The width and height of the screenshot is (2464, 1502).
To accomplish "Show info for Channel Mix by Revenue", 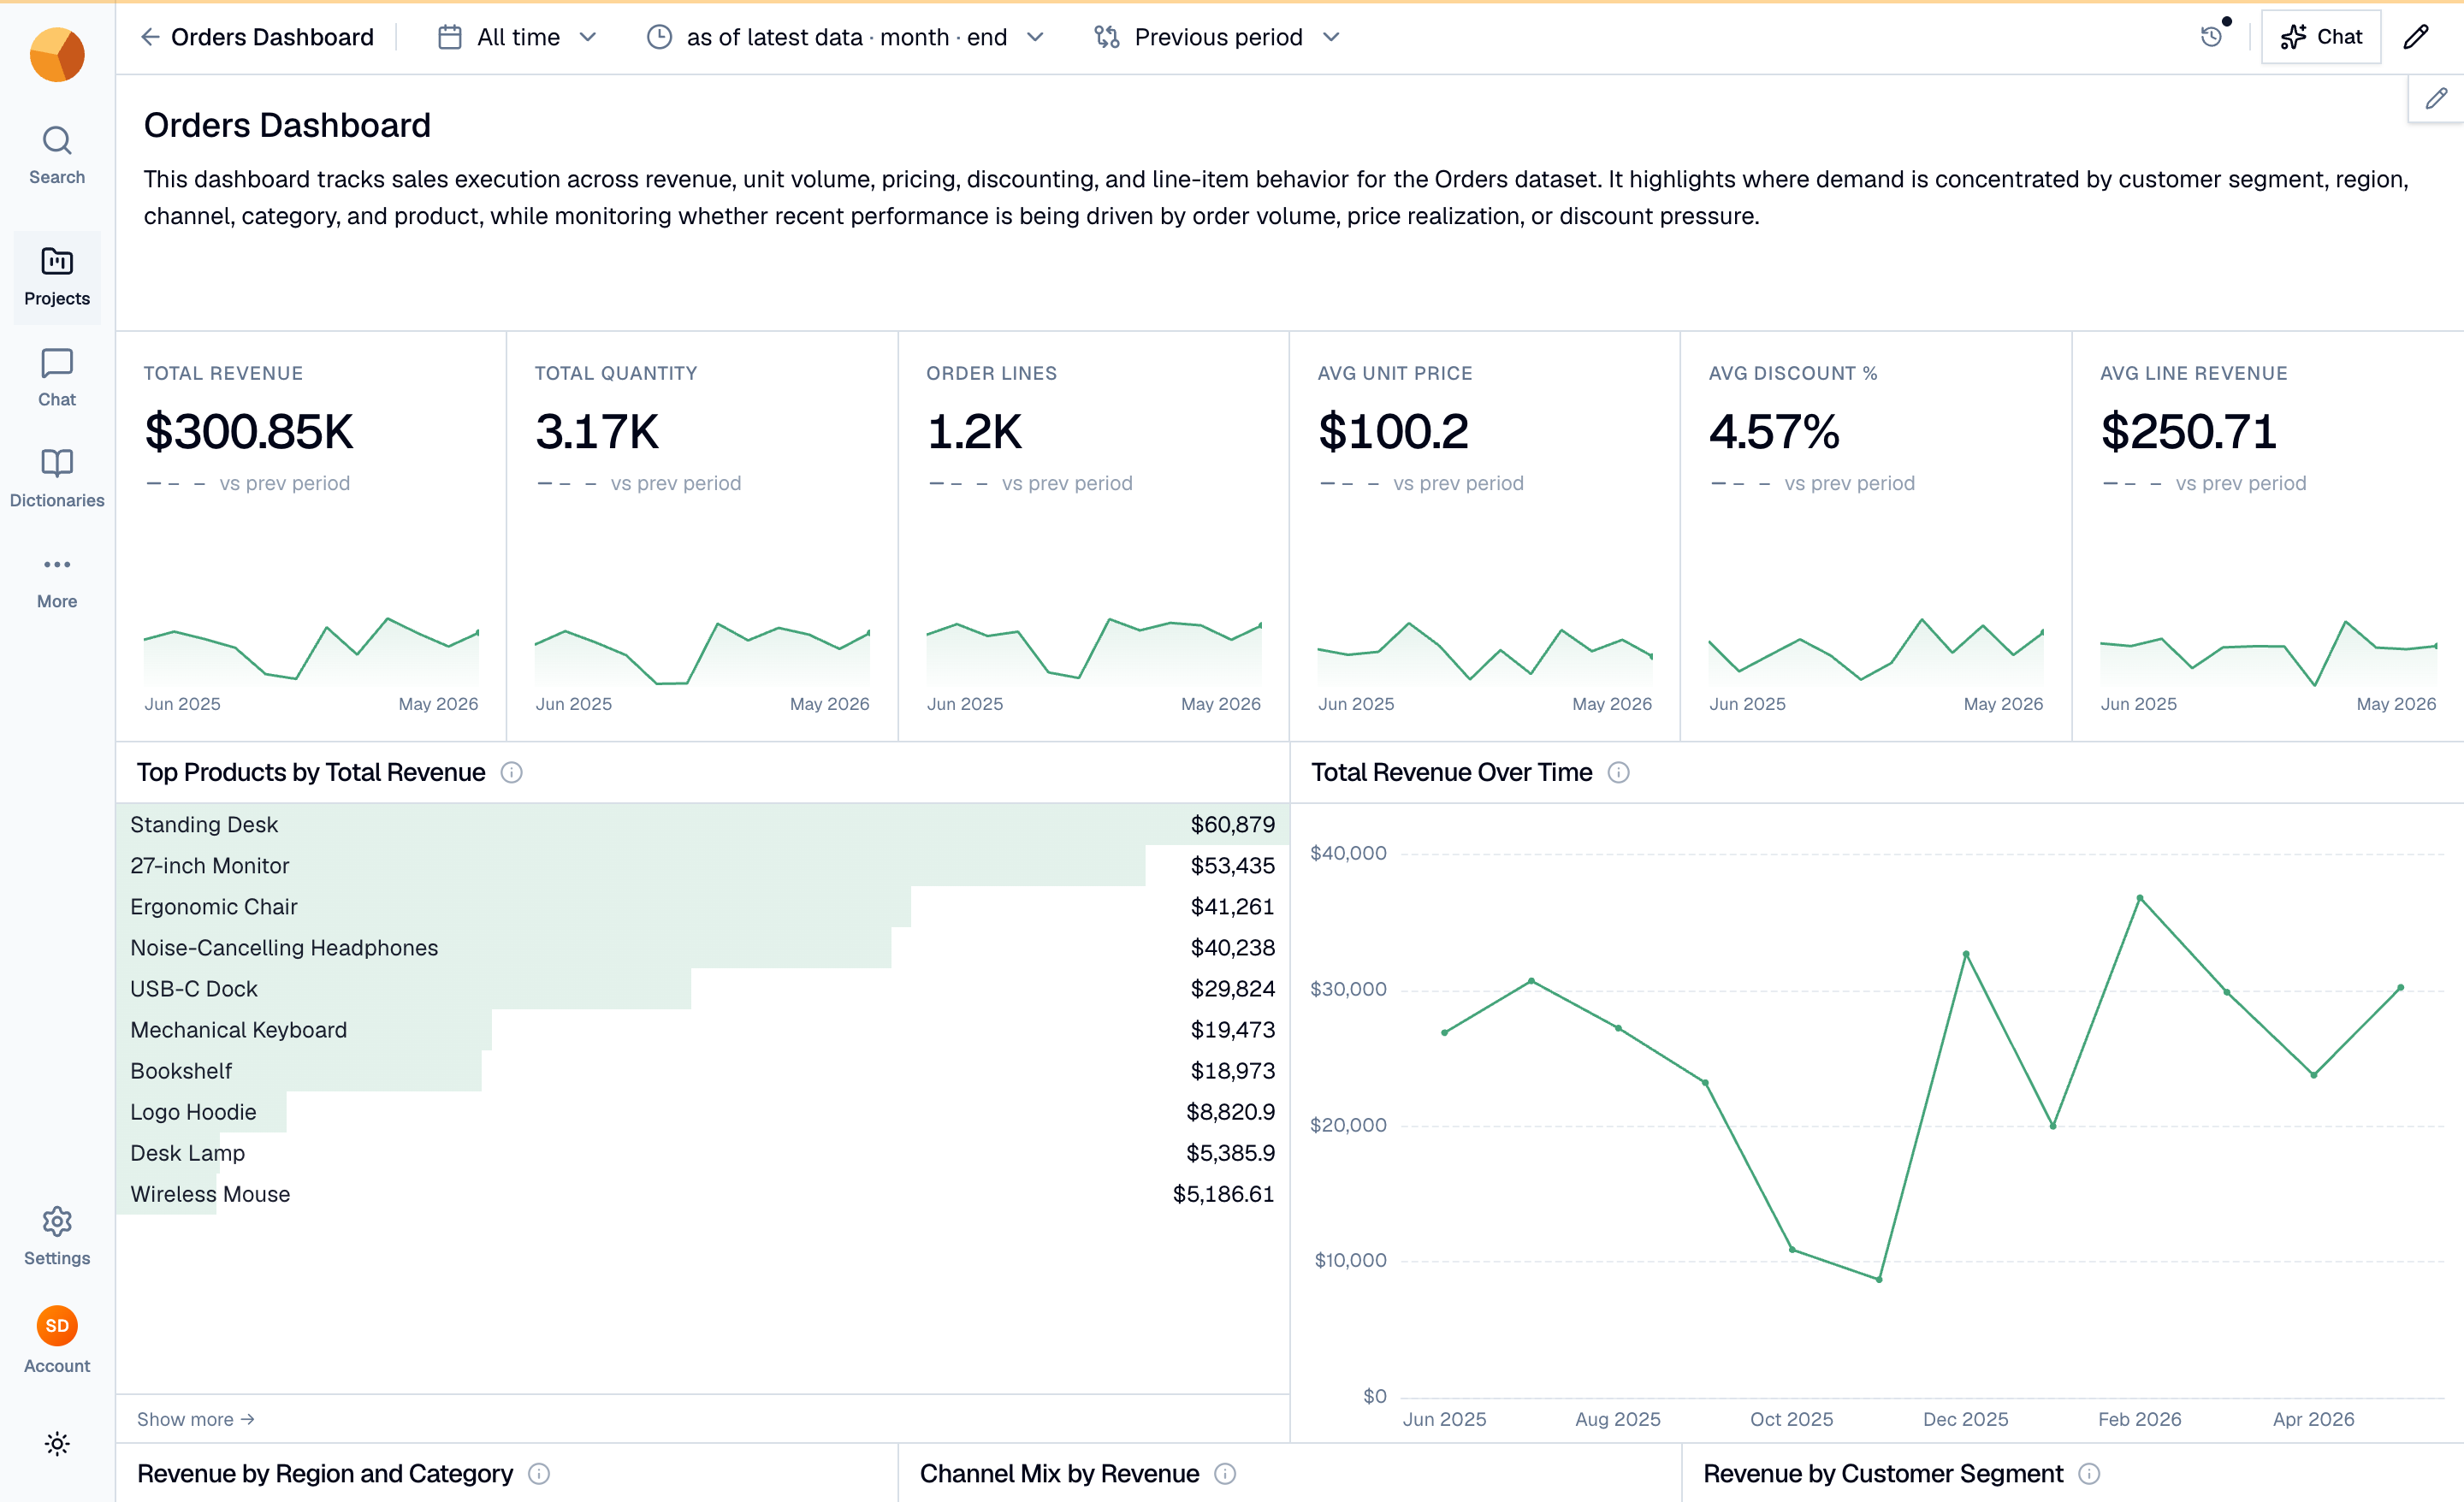I will (1225, 1473).
